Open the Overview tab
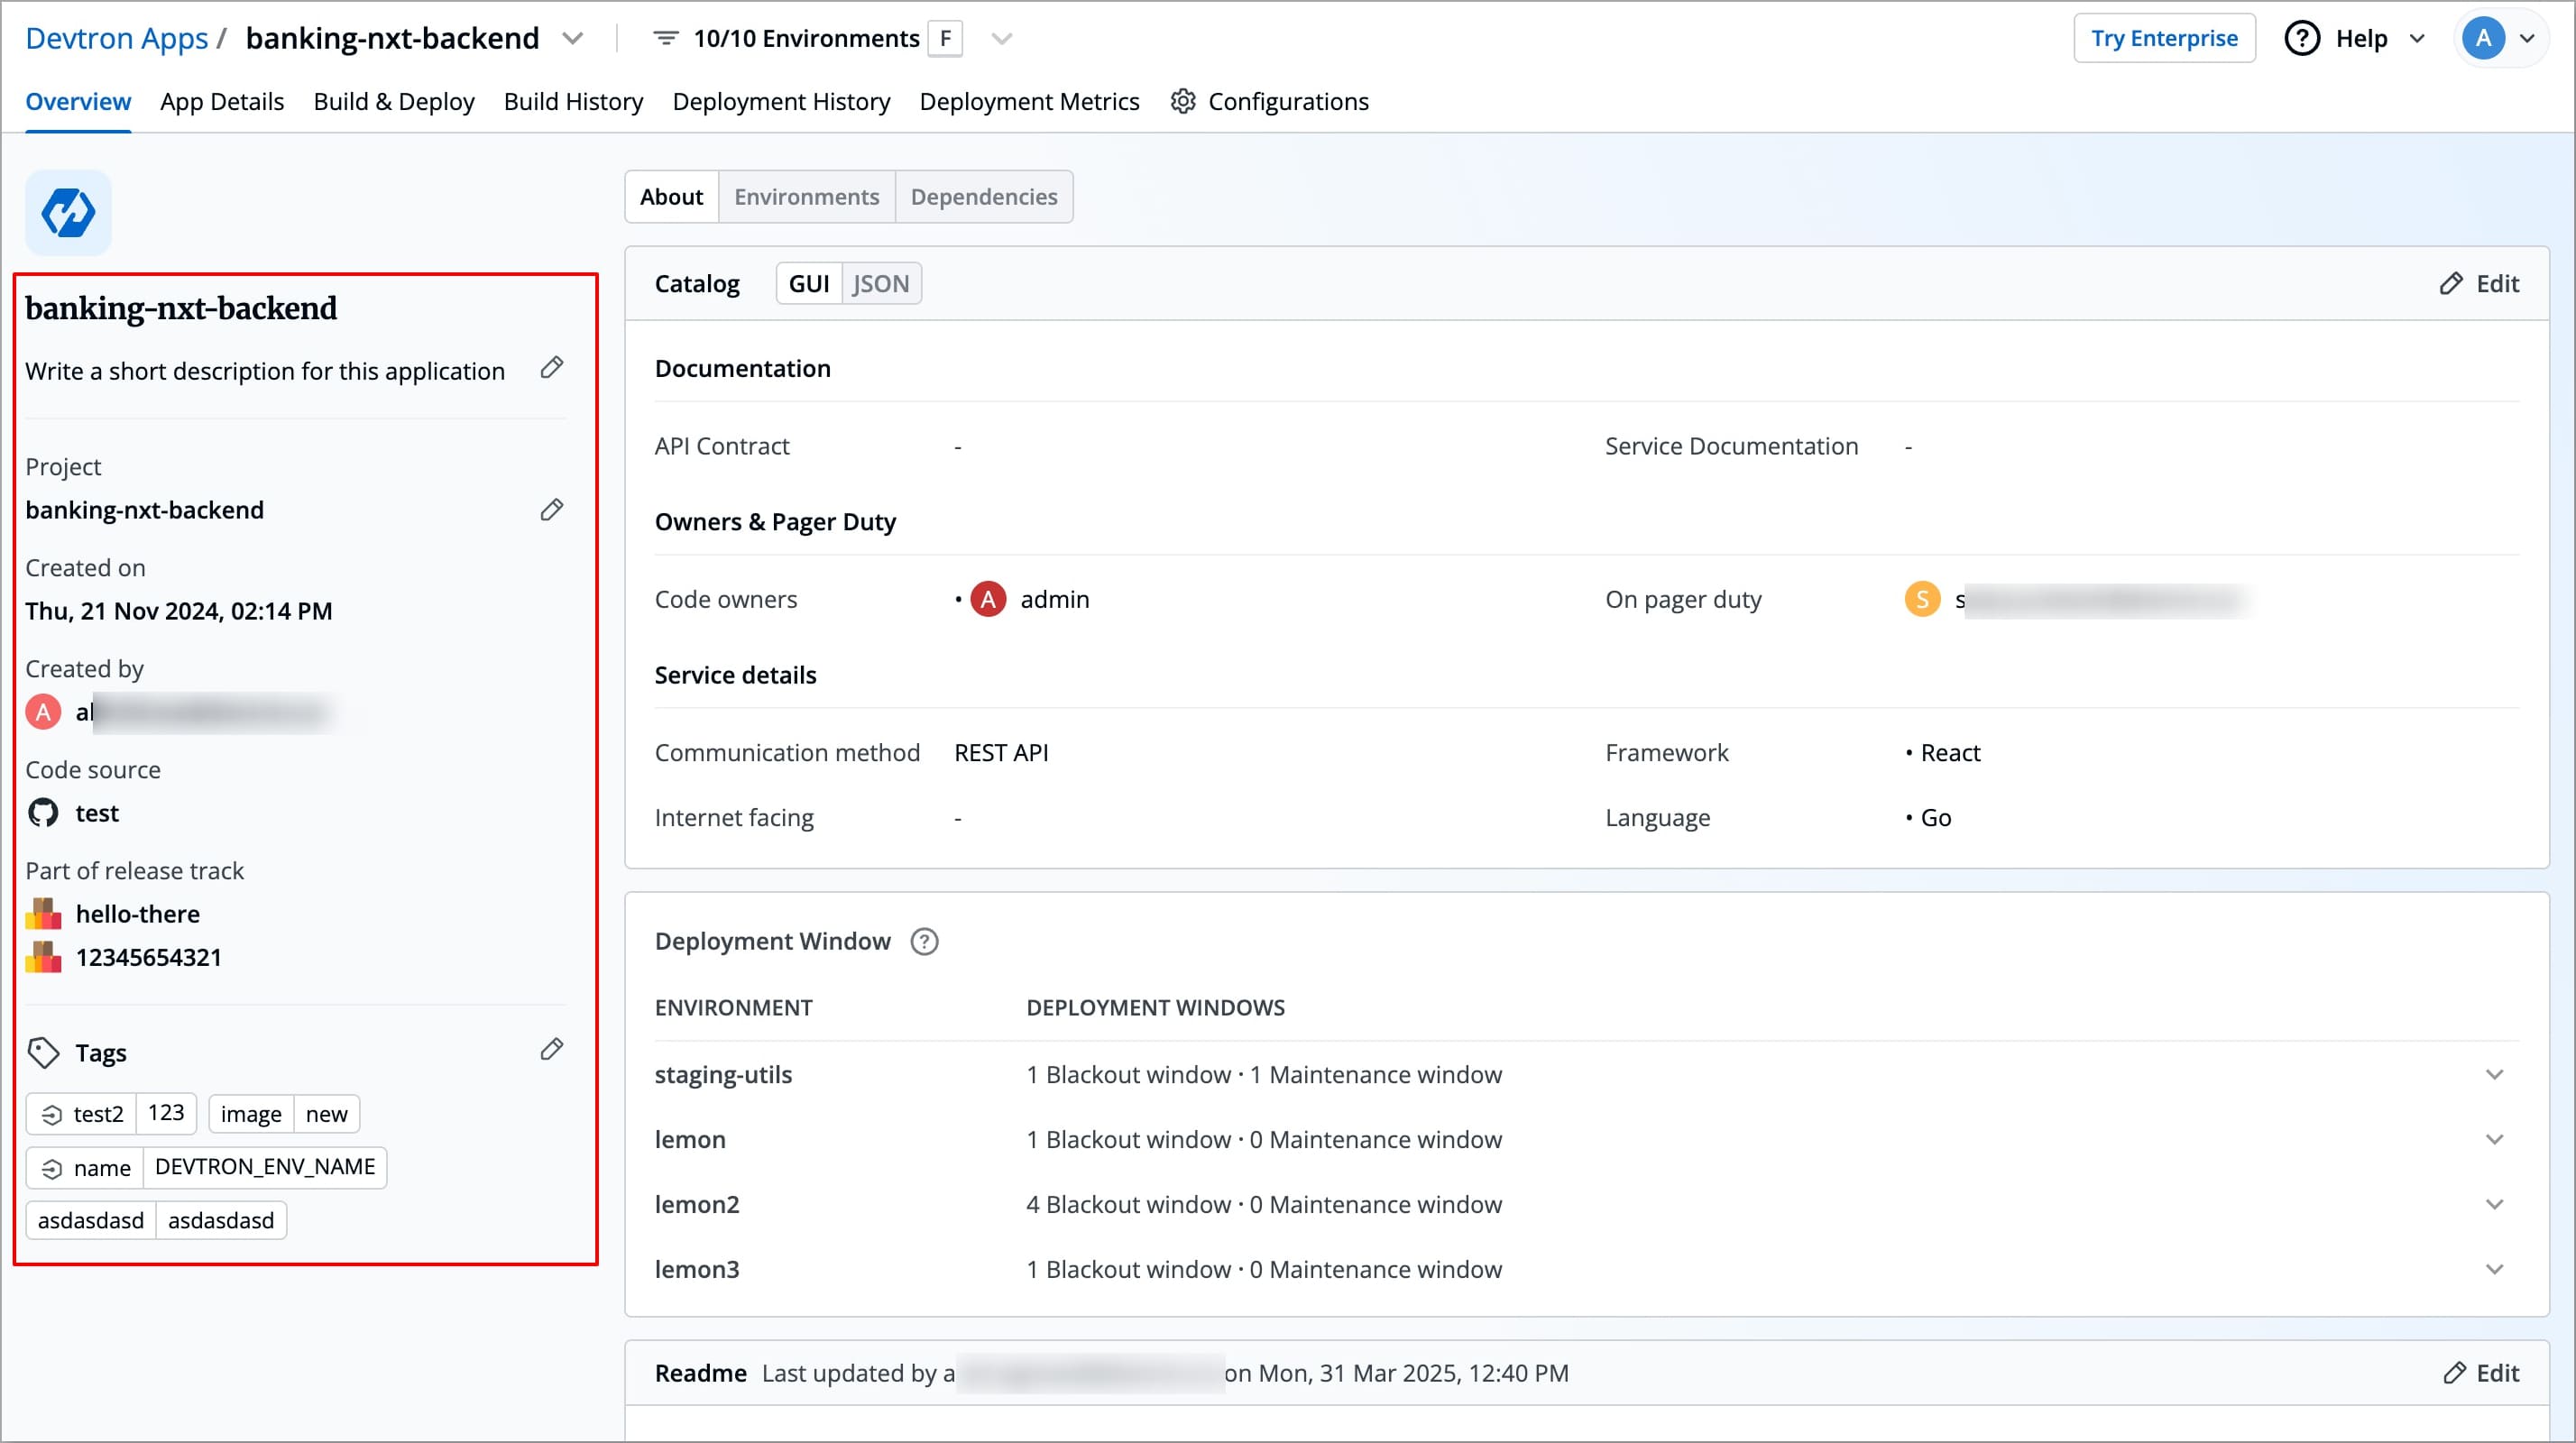 click(78, 101)
